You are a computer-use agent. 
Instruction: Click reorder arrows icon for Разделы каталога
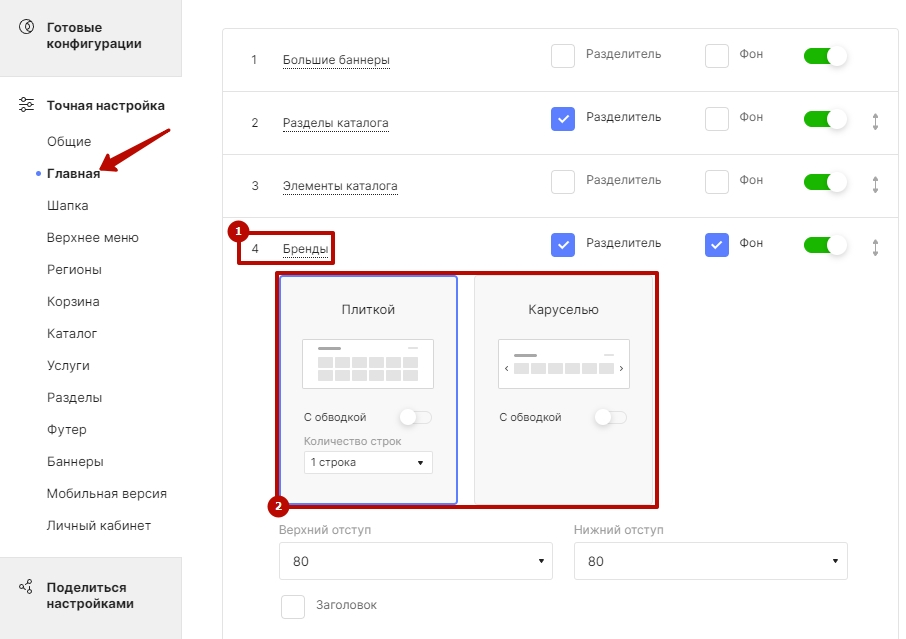(x=875, y=121)
